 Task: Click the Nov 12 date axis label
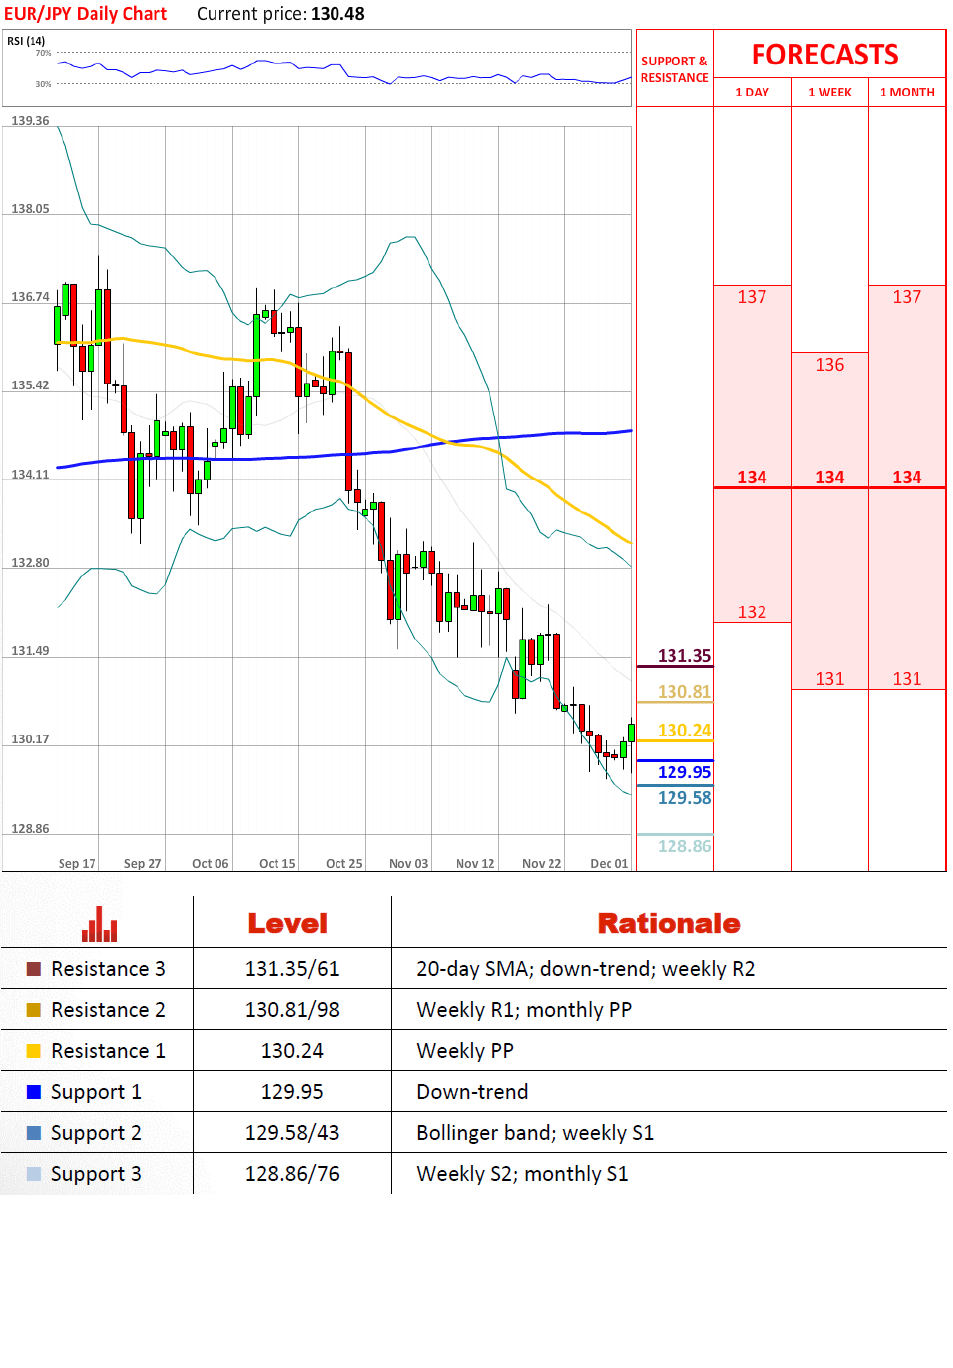[475, 864]
